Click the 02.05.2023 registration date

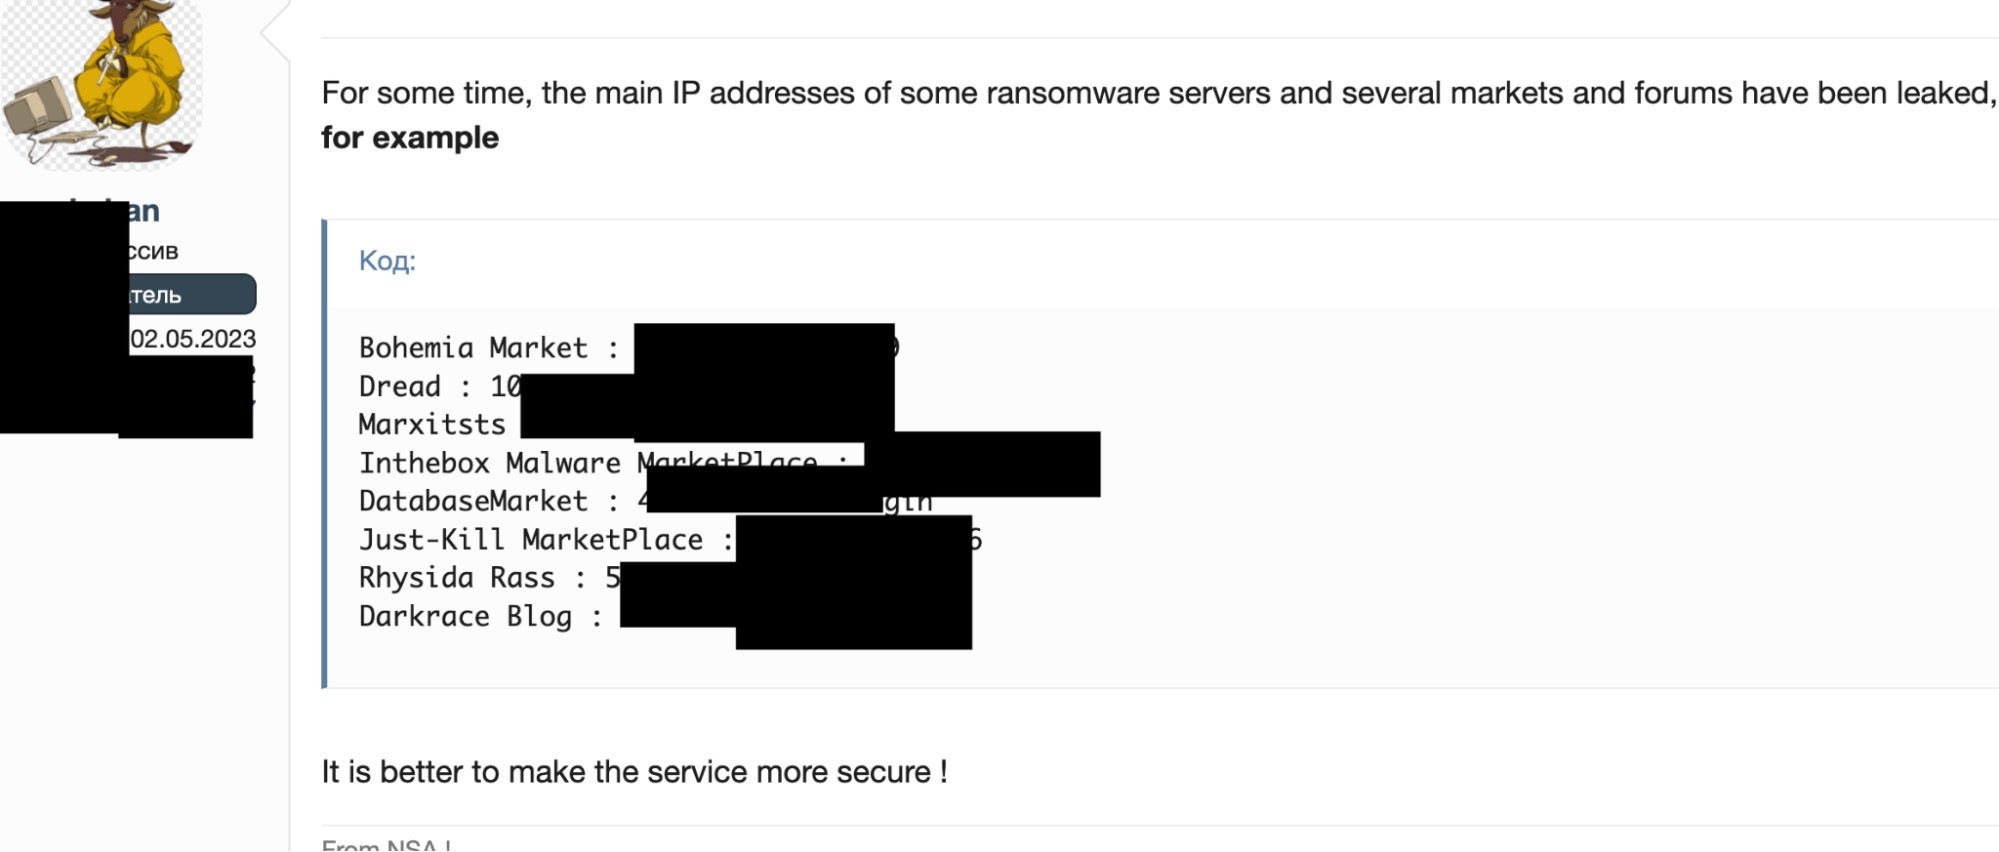pos(193,339)
